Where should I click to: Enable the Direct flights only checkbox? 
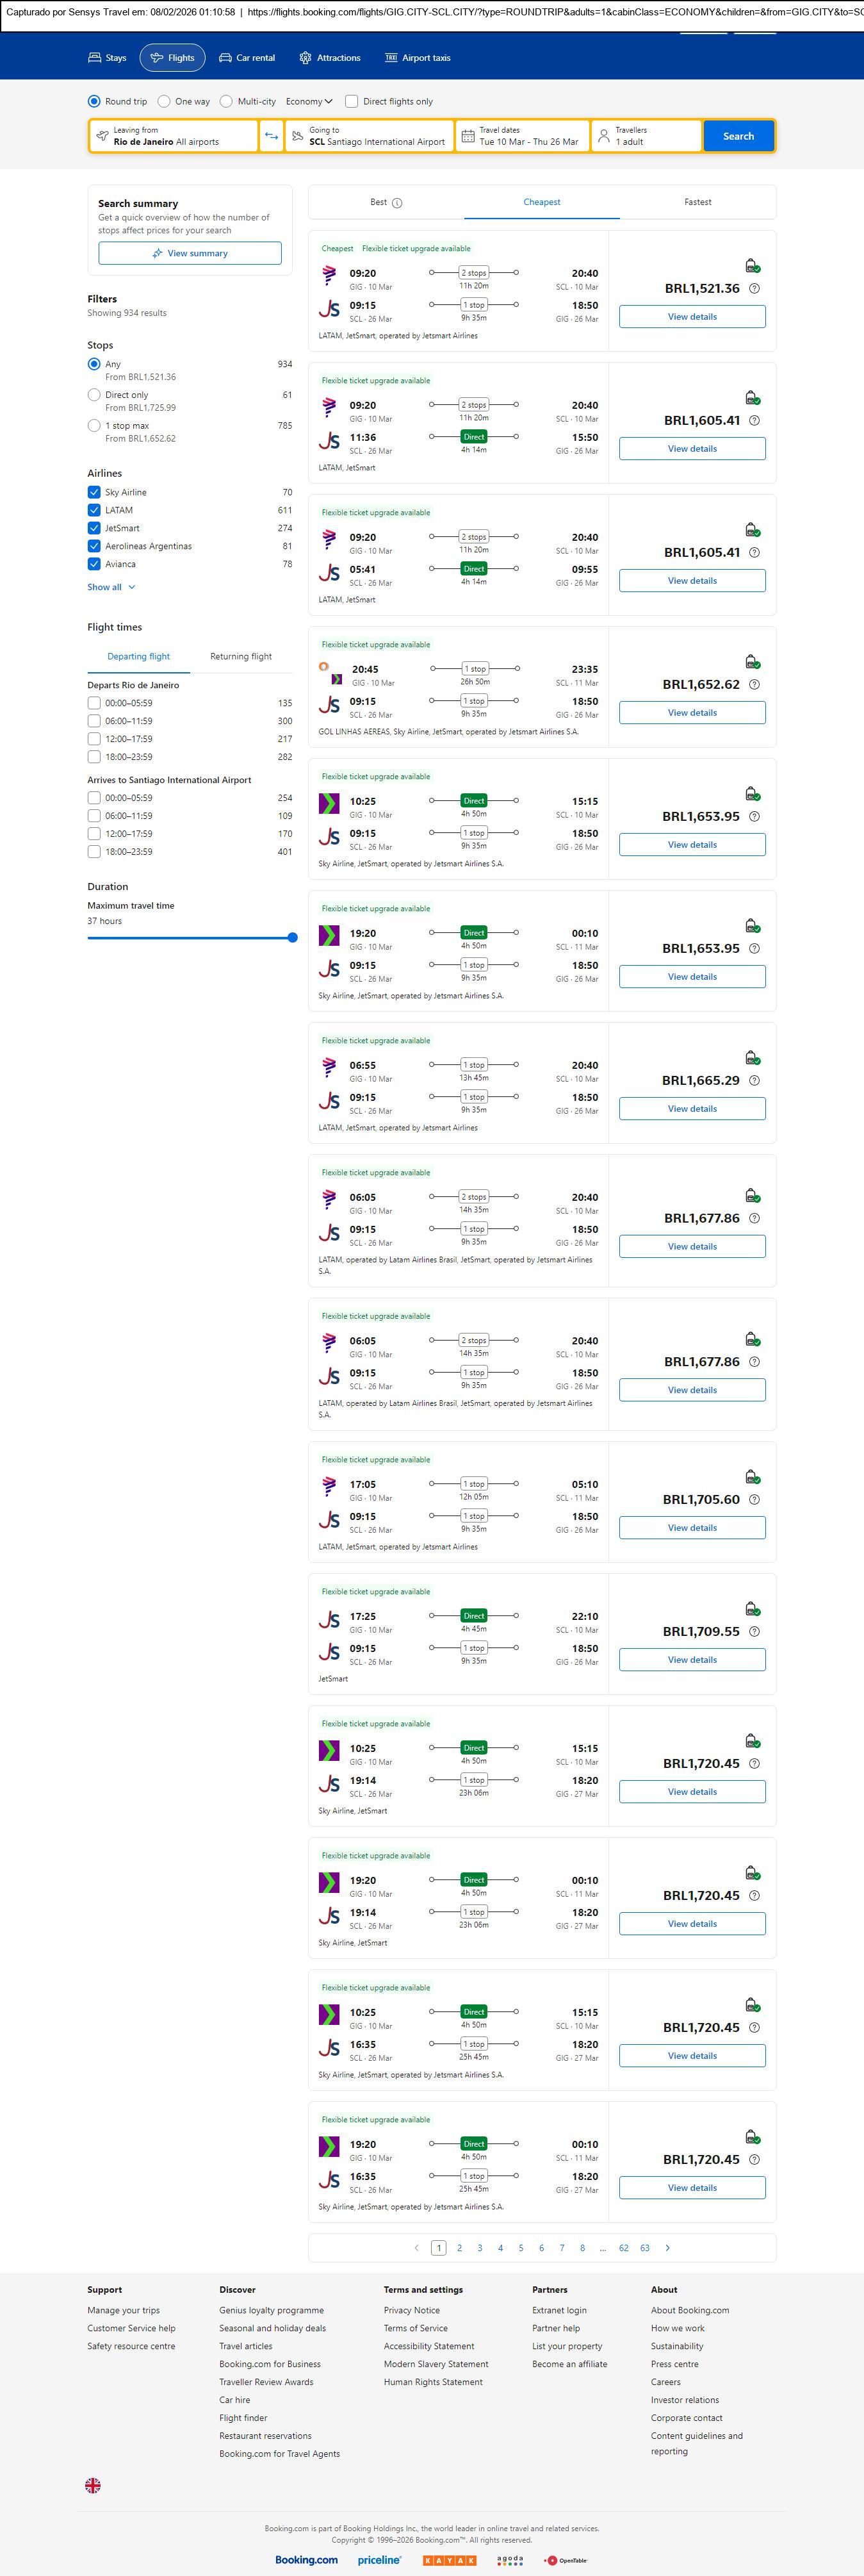tap(352, 101)
